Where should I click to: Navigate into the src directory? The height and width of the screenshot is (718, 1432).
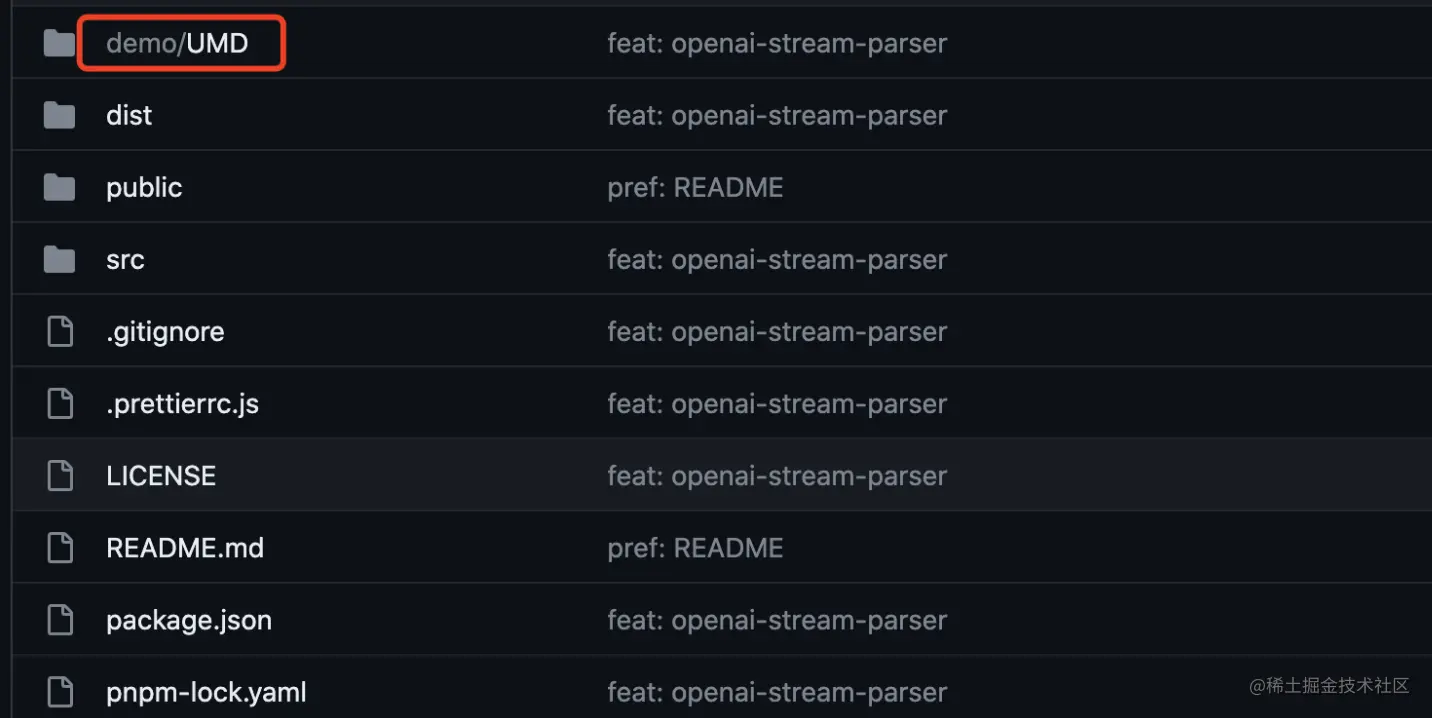tap(125, 259)
